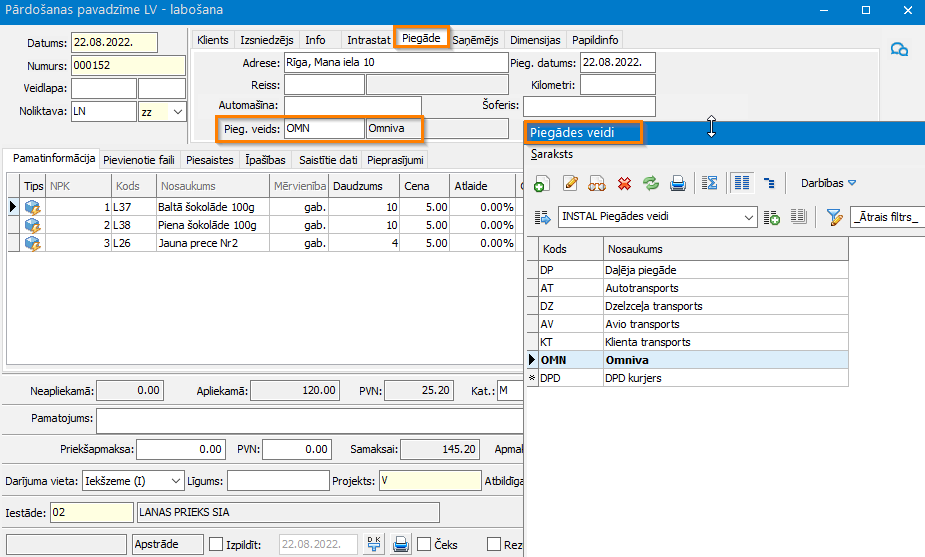Open the Info tab
The height and width of the screenshot is (557, 925).
(x=315, y=40)
